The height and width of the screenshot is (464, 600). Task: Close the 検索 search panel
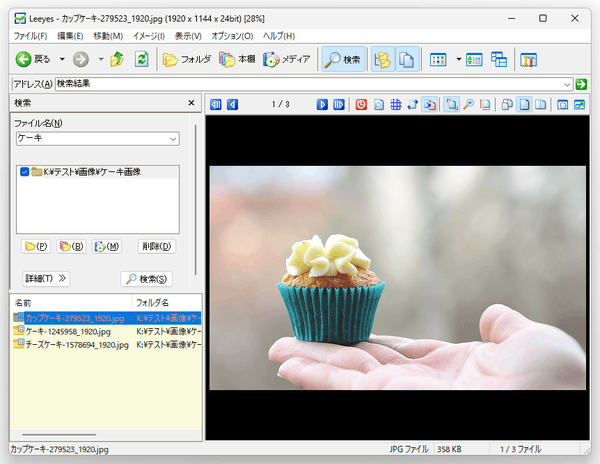(x=191, y=103)
